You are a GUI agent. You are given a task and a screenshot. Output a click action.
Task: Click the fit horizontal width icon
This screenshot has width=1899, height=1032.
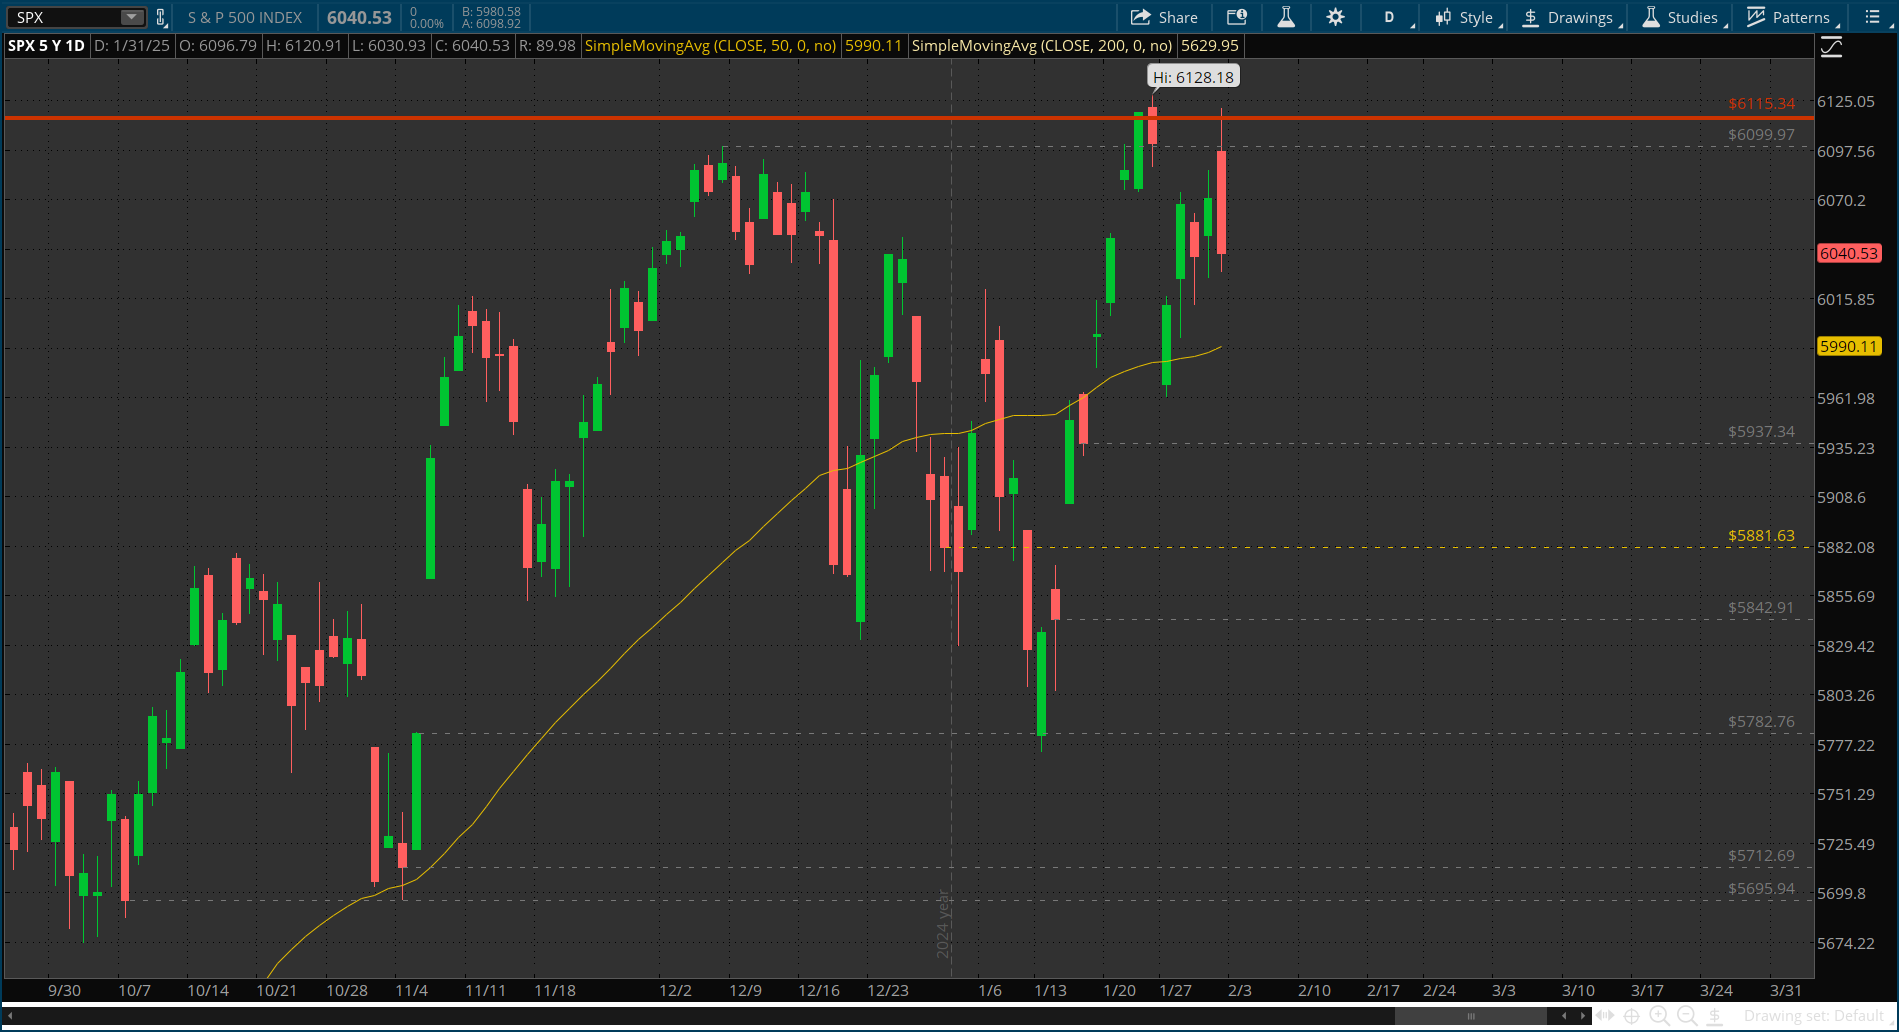point(1605,1016)
